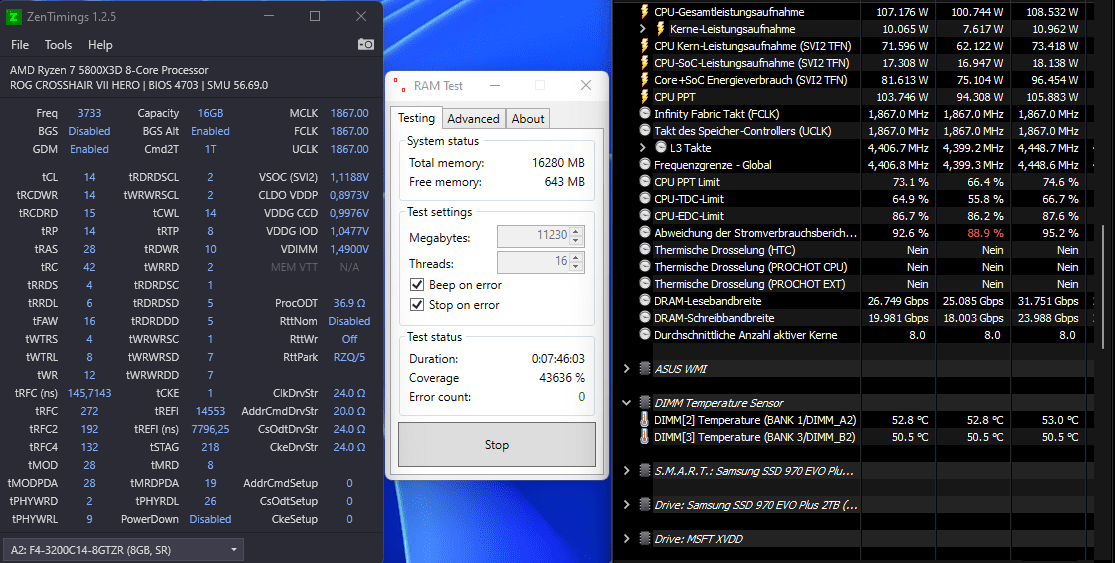1115x563 pixels.
Task: Expand the S.M.A.R.T.: Samsung SSD 970 EVO group
Action: 626,471
